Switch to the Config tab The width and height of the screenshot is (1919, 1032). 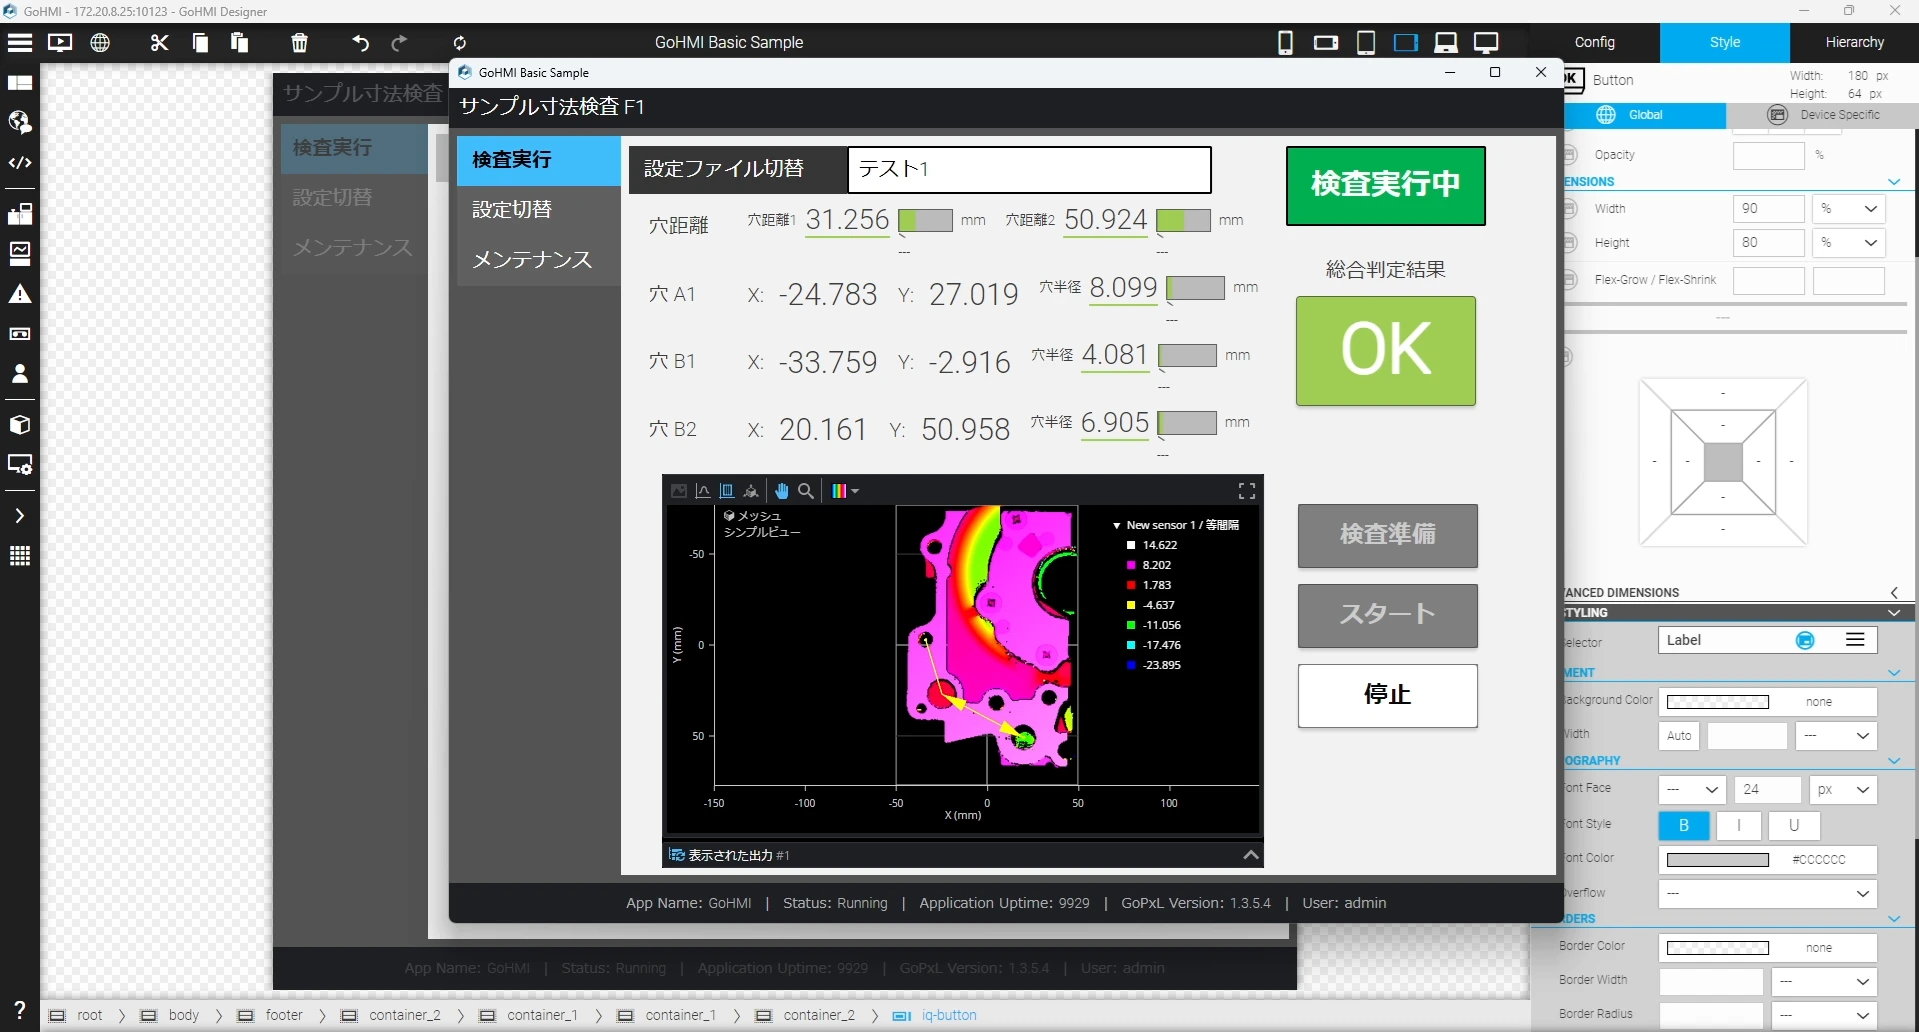[x=1594, y=43]
